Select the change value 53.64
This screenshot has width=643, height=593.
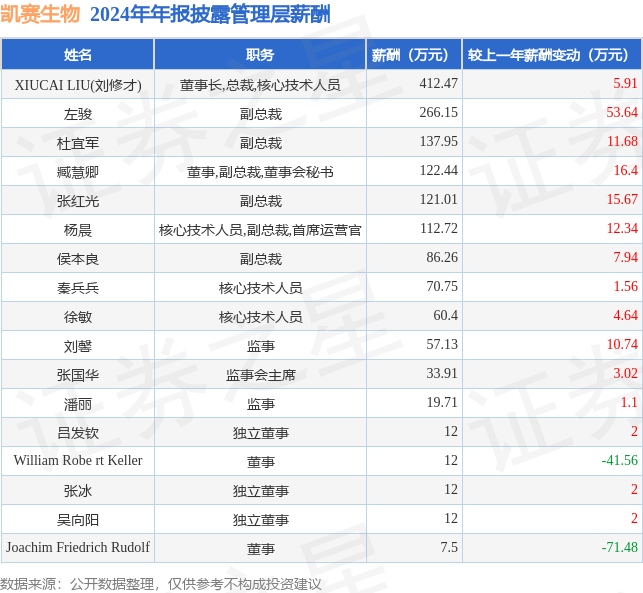pos(622,112)
